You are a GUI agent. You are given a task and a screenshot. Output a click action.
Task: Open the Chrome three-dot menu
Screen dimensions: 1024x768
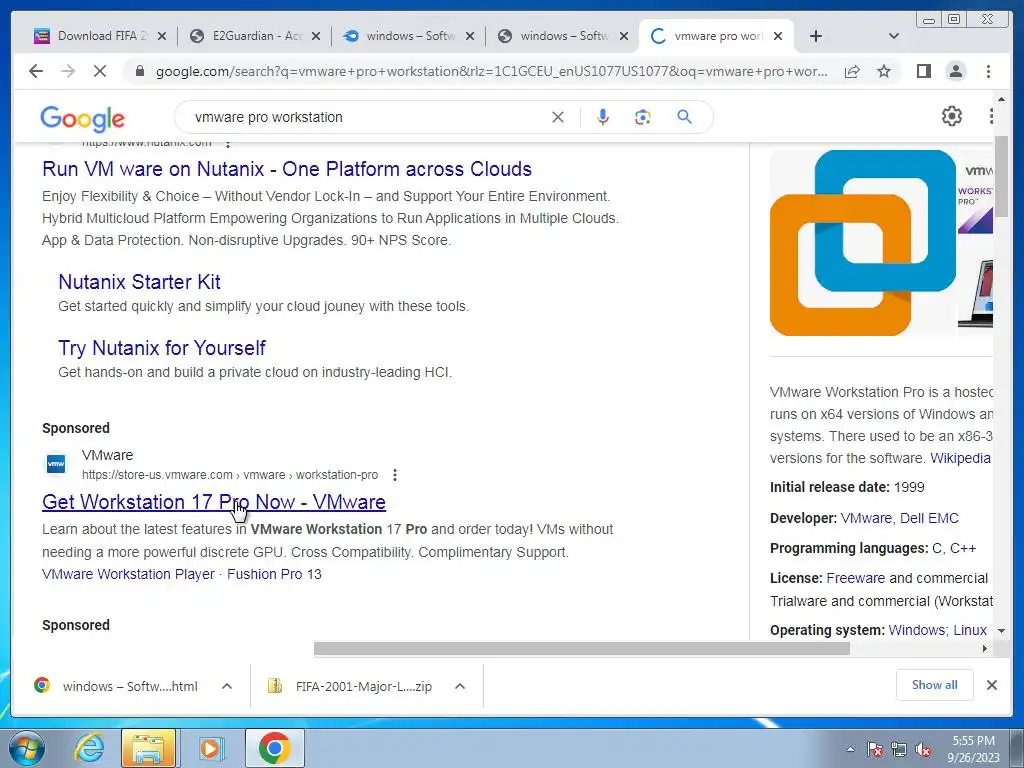click(988, 71)
